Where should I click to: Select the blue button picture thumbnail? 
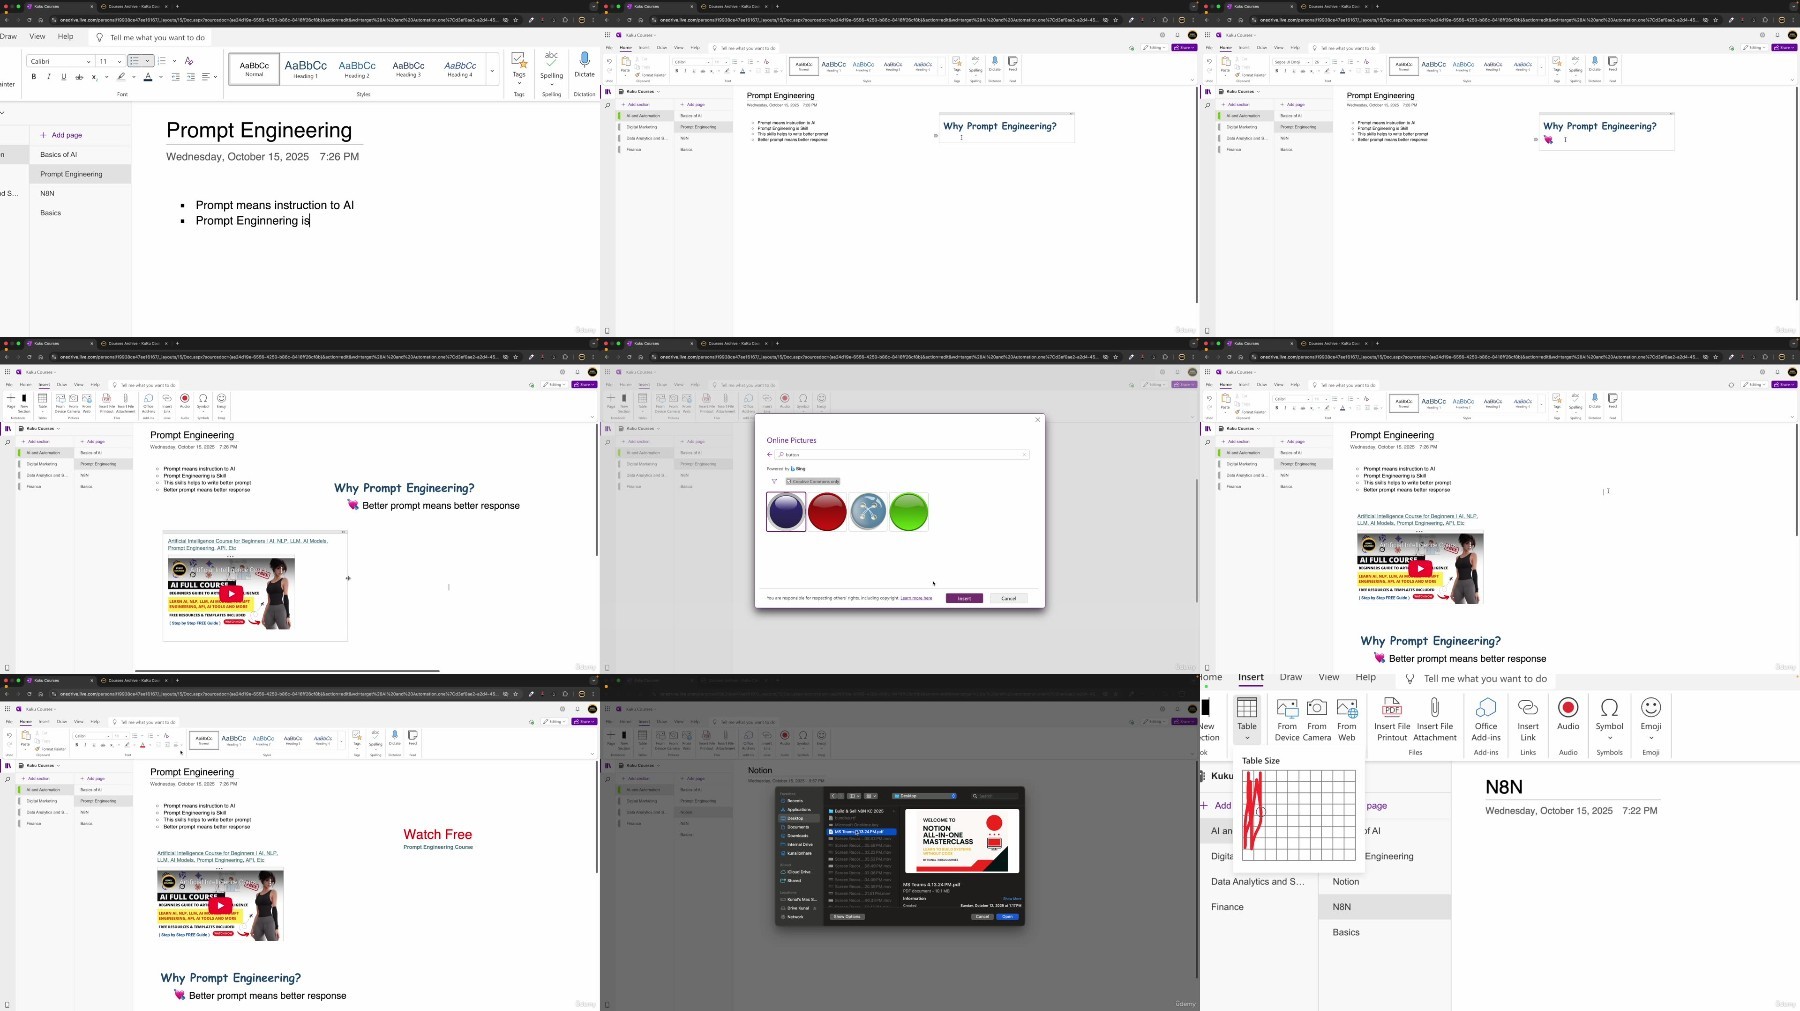click(786, 512)
